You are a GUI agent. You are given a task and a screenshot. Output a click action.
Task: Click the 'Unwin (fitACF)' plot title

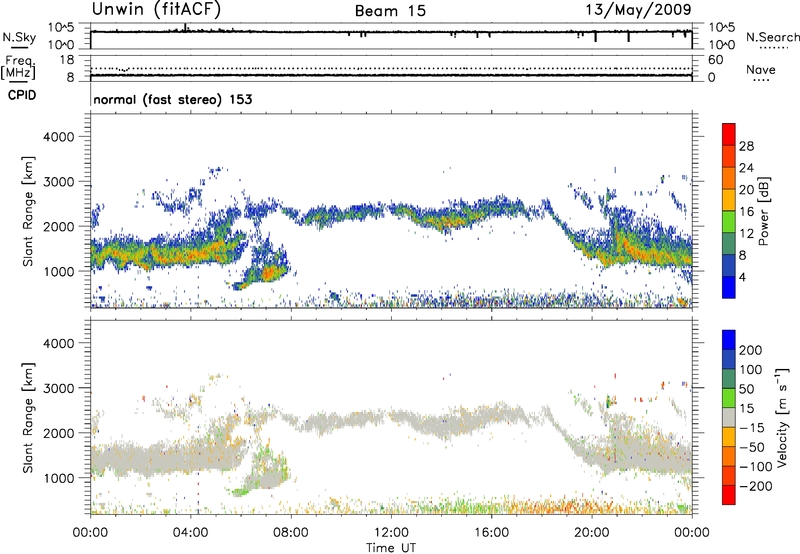pyautogui.click(x=156, y=9)
